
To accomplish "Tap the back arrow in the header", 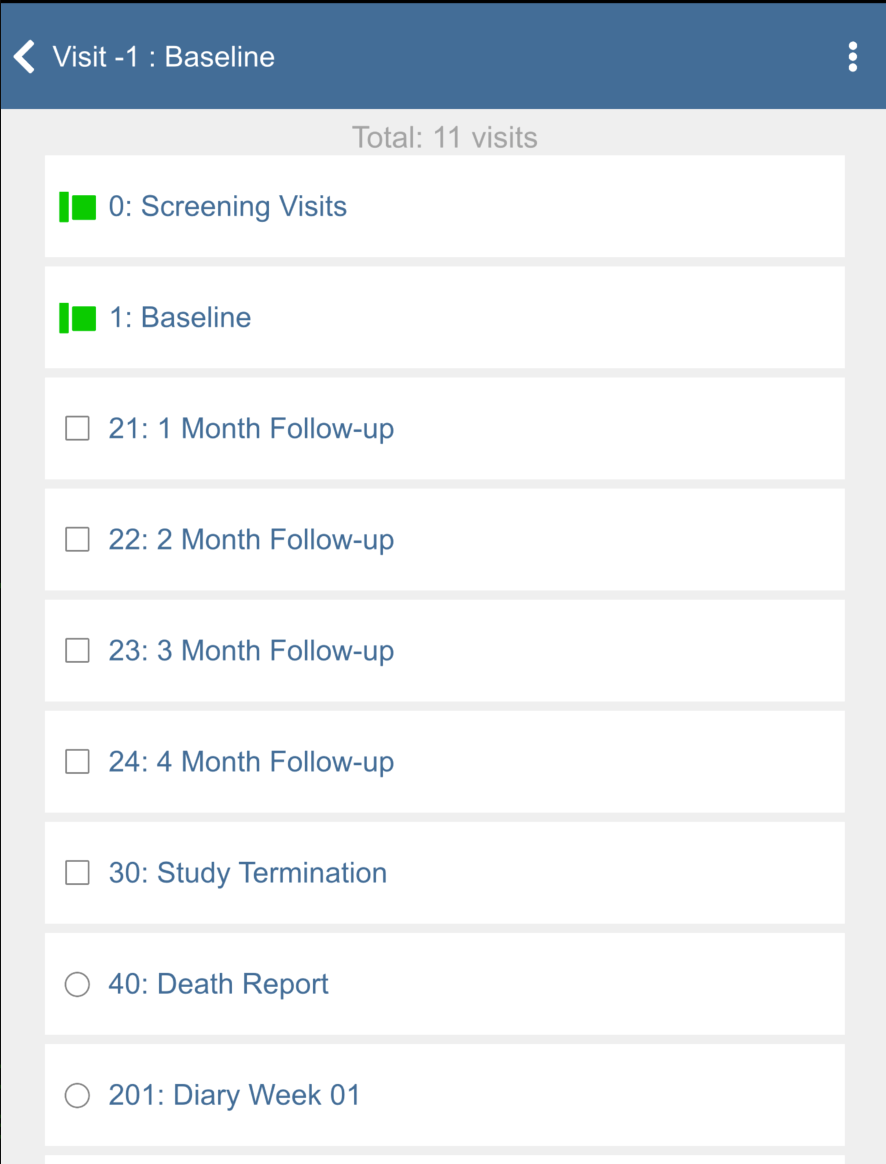I will [x=26, y=57].
